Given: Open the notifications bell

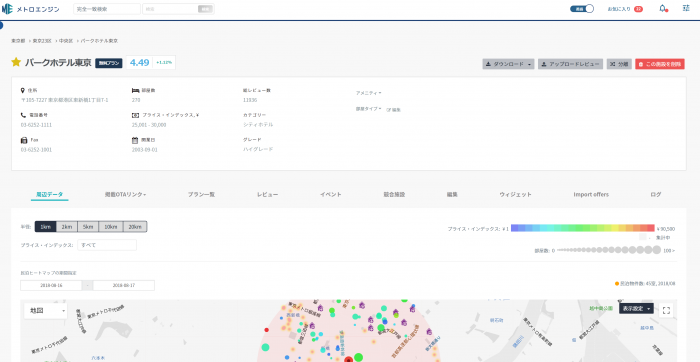Looking at the screenshot, I should [663, 8].
